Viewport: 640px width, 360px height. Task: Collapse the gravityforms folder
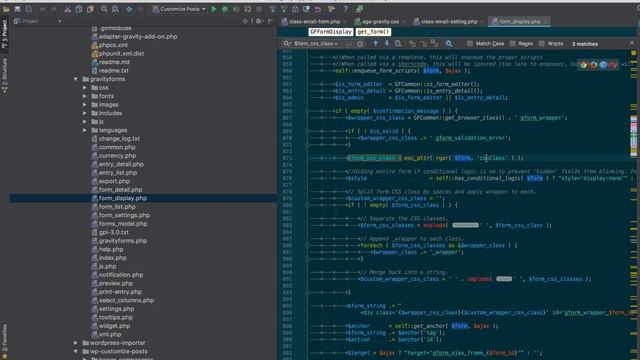76,79
